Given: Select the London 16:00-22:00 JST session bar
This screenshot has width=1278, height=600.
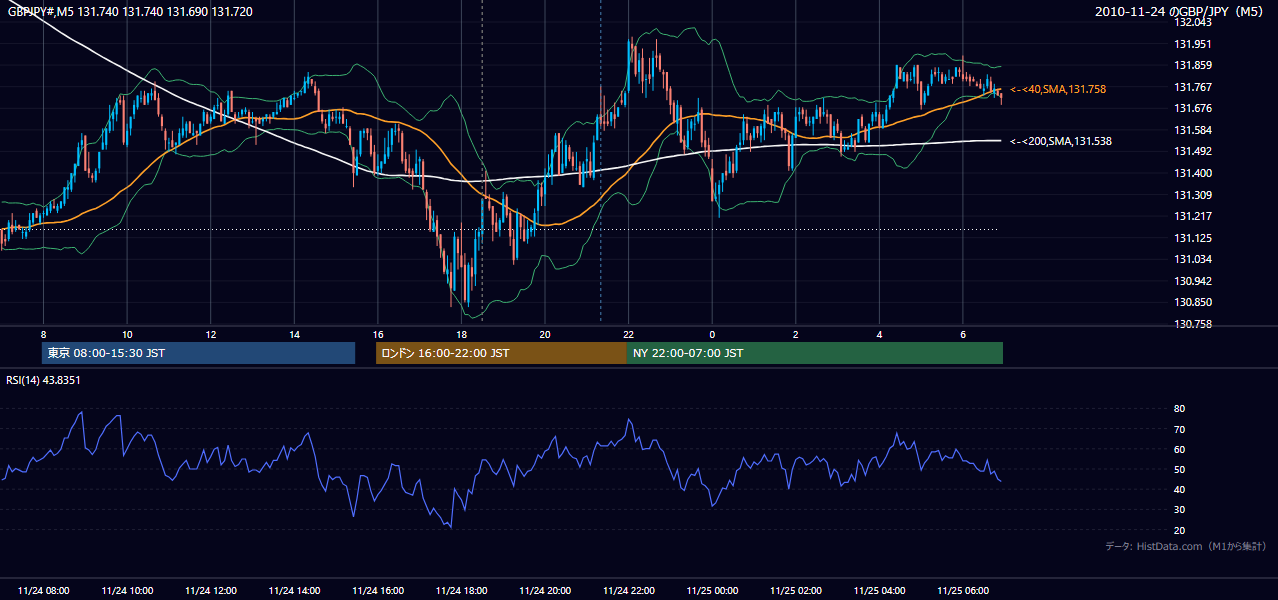Looking at the screenshot, I should (x=501, y=353).
